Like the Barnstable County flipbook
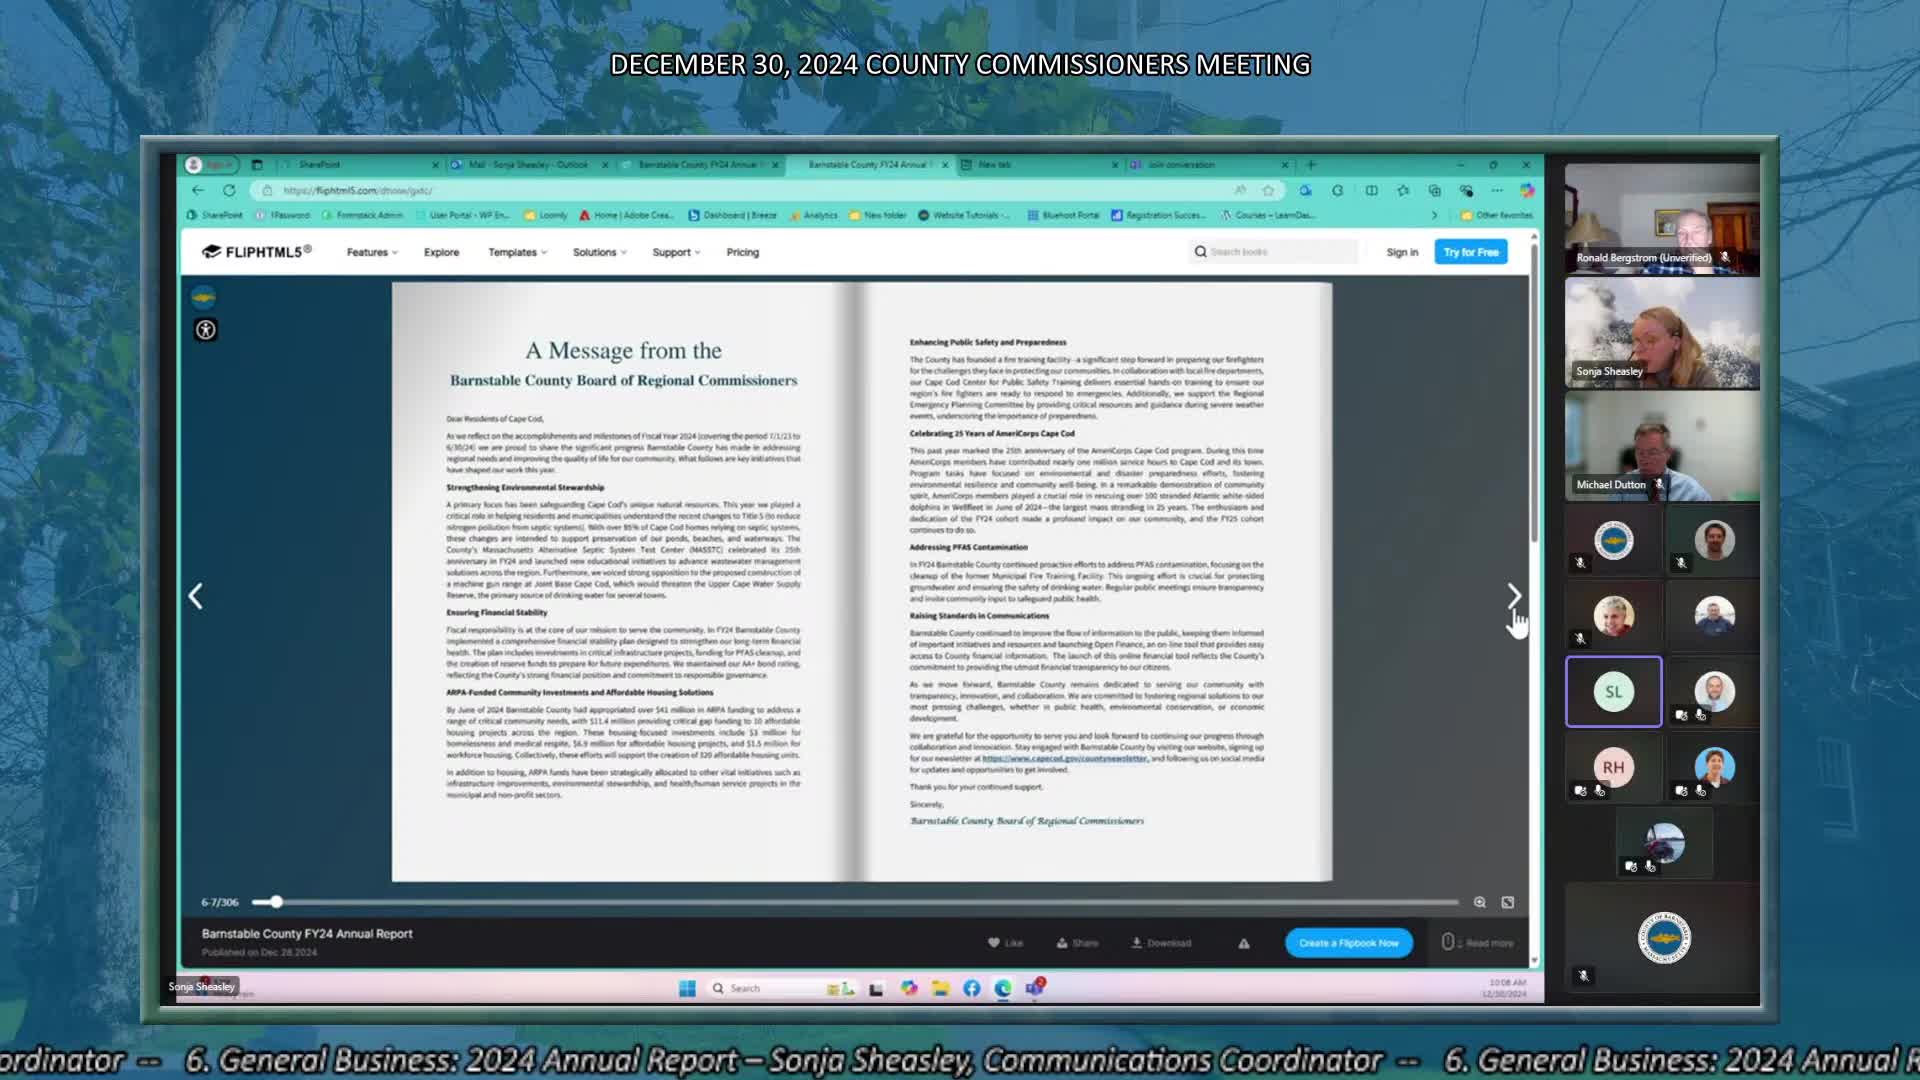 point(1006,943)
